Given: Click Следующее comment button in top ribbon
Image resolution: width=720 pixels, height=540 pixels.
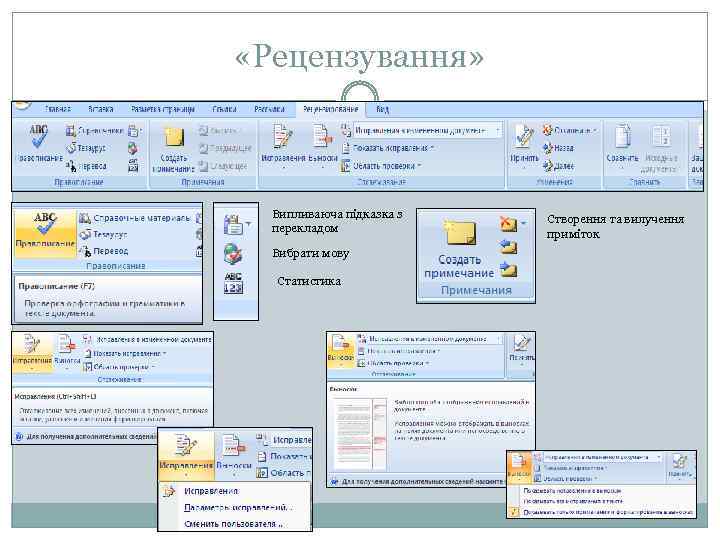Looking at the screenshot, I should tap(224, 166).
